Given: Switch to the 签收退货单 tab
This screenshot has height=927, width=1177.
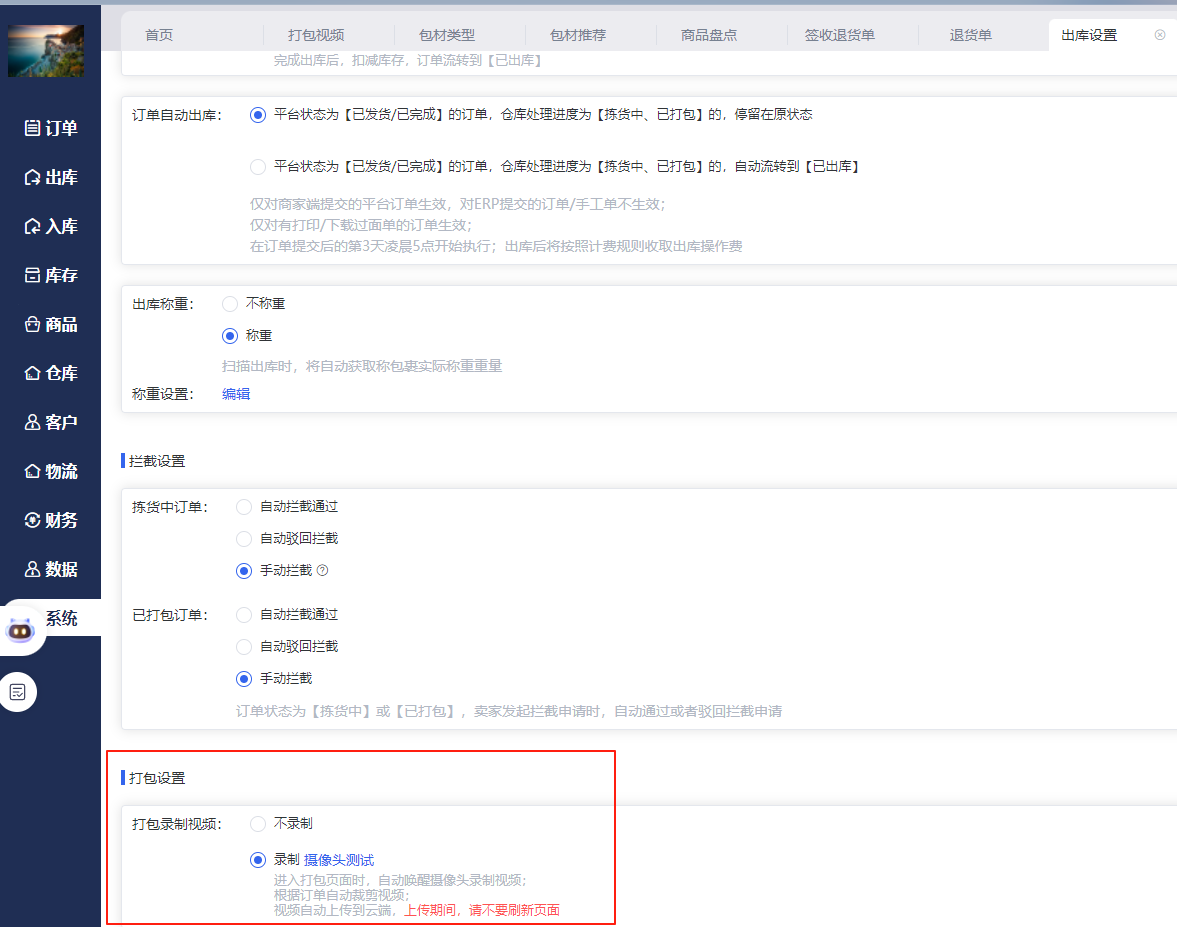Looking at the screenshot, I should coord(839,35).
